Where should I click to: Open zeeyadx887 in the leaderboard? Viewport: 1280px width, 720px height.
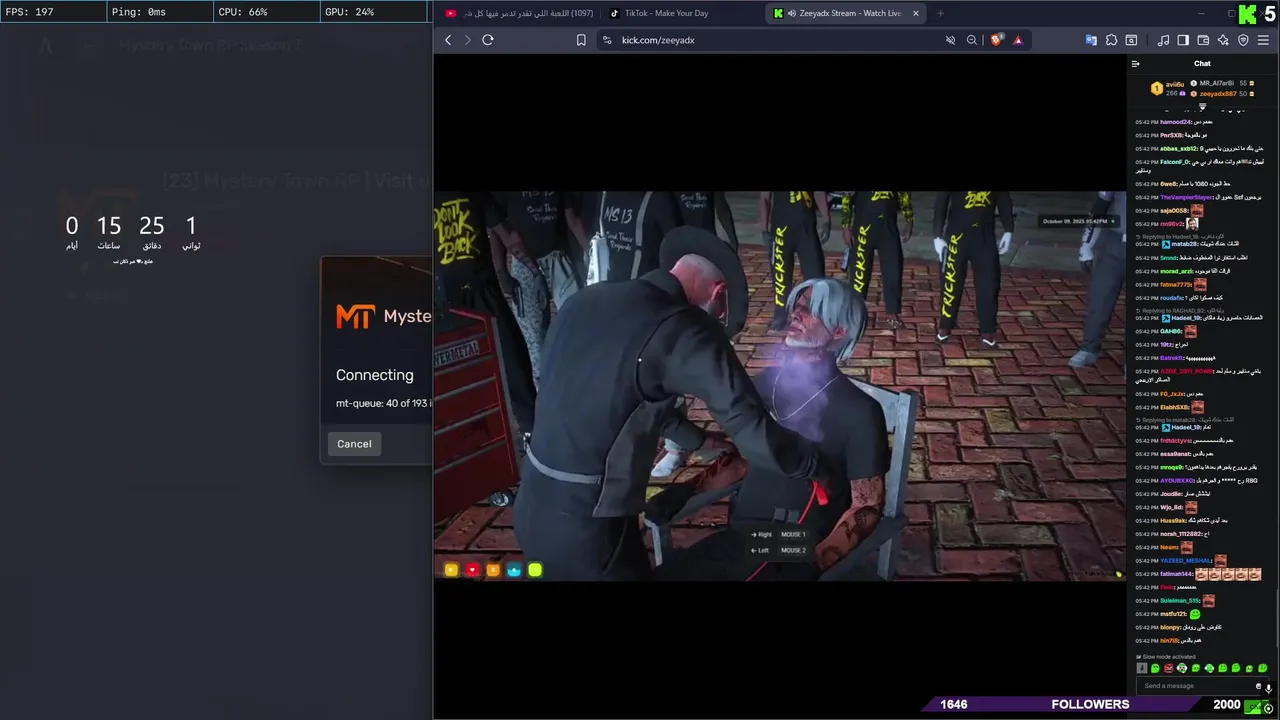pyautogui.click(x=1218, y=93)
